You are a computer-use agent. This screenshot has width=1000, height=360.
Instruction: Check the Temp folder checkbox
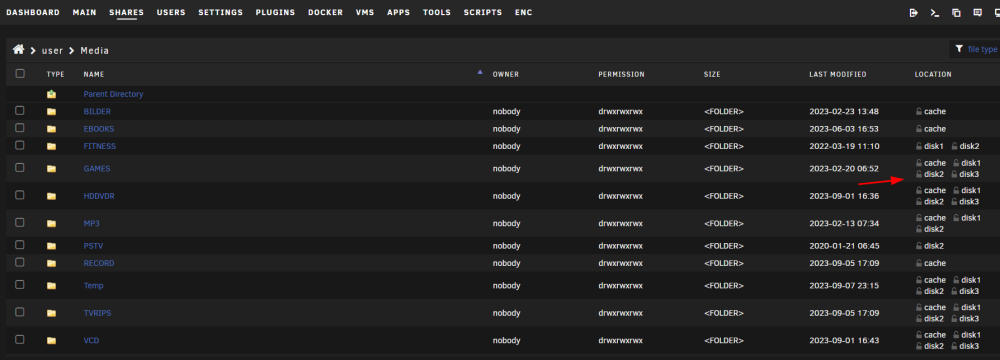20,284
